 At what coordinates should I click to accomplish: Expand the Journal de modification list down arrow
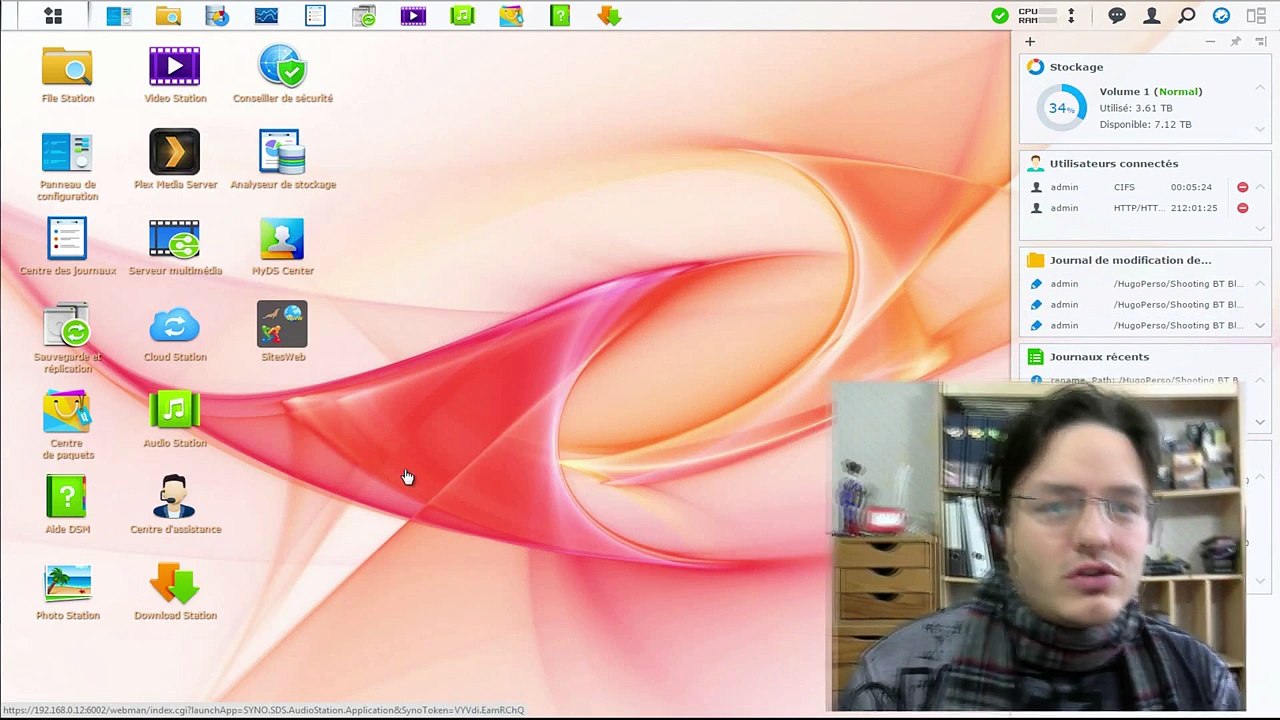tap(1260, 325)
